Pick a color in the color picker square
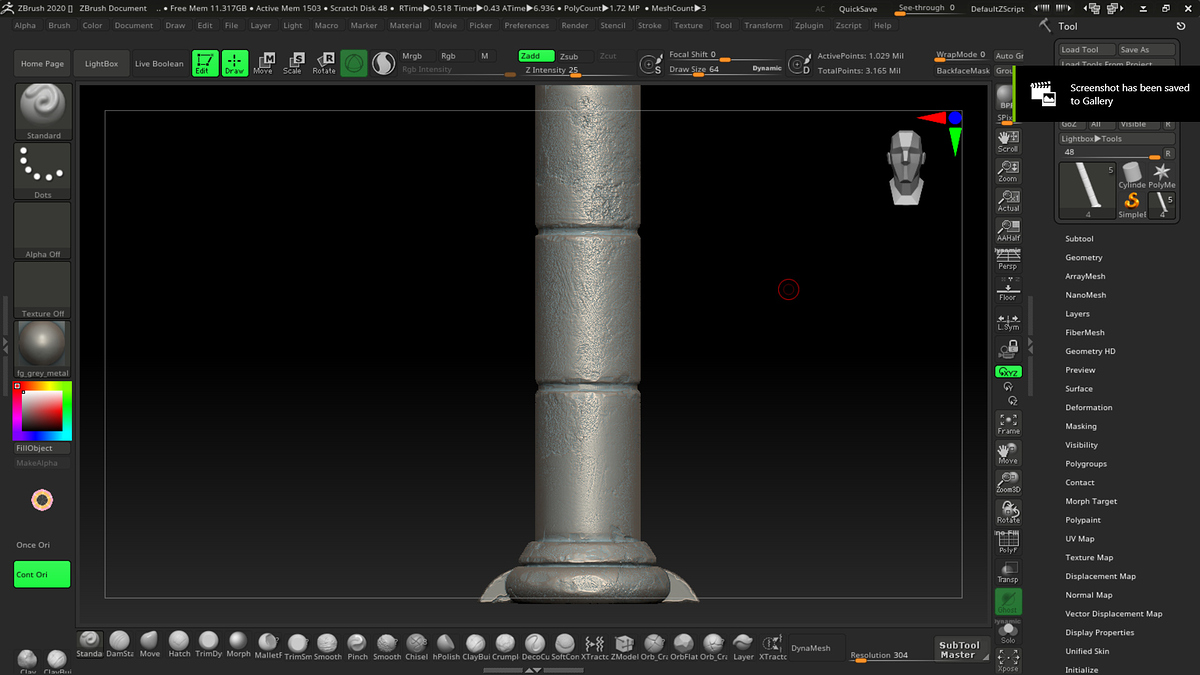 42,410
